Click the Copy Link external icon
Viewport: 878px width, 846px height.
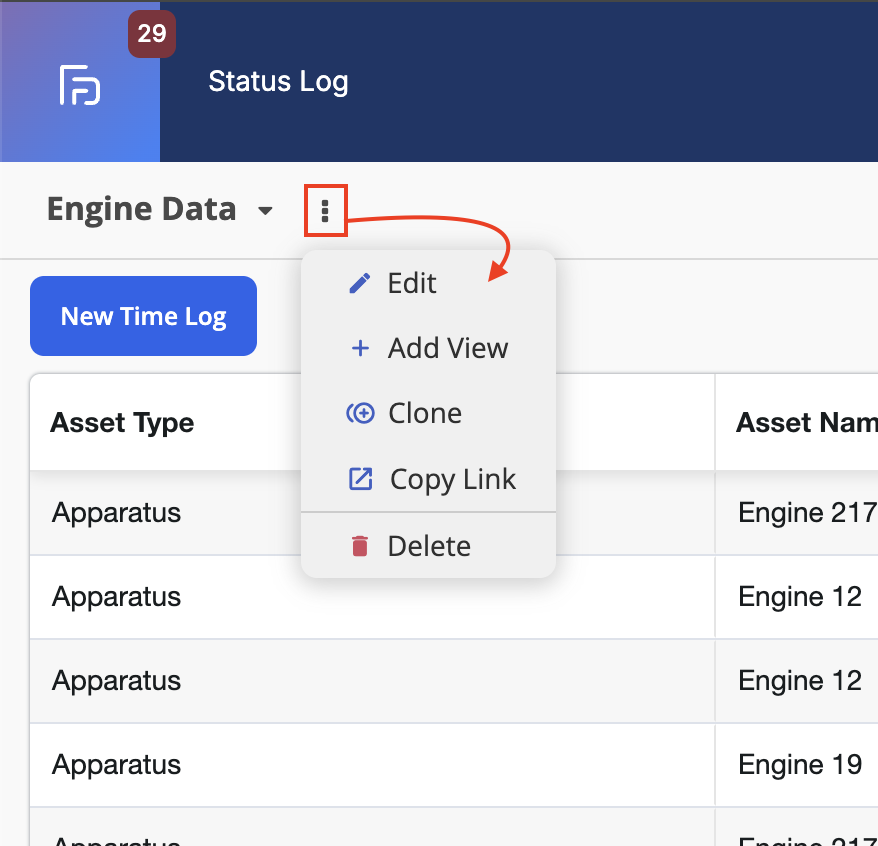(x=361, y=479)
